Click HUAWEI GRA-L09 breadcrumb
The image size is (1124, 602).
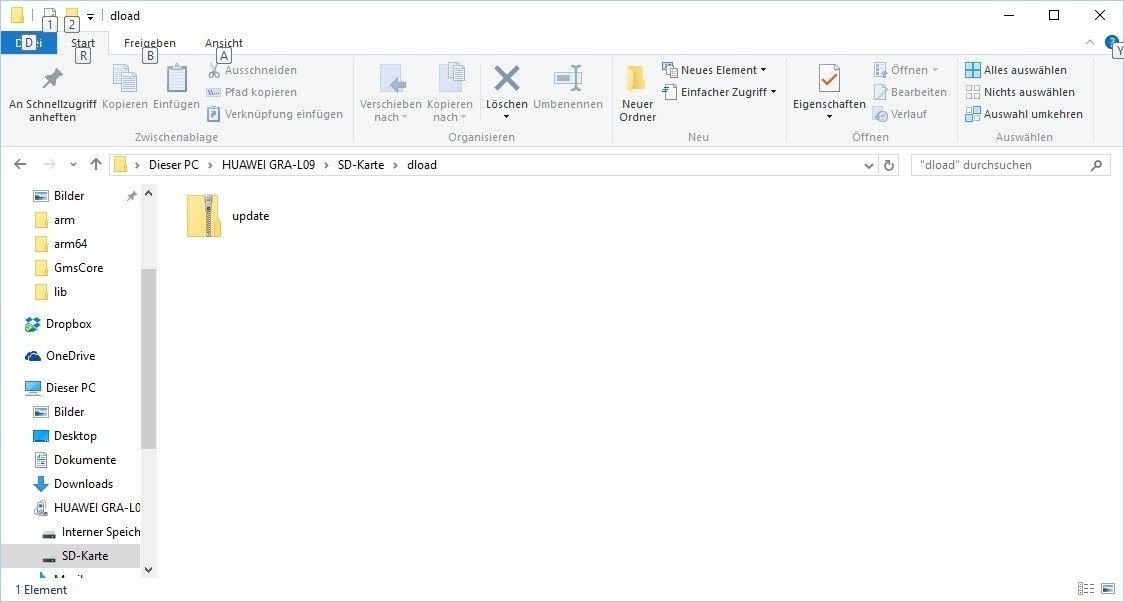pos(268,165)
